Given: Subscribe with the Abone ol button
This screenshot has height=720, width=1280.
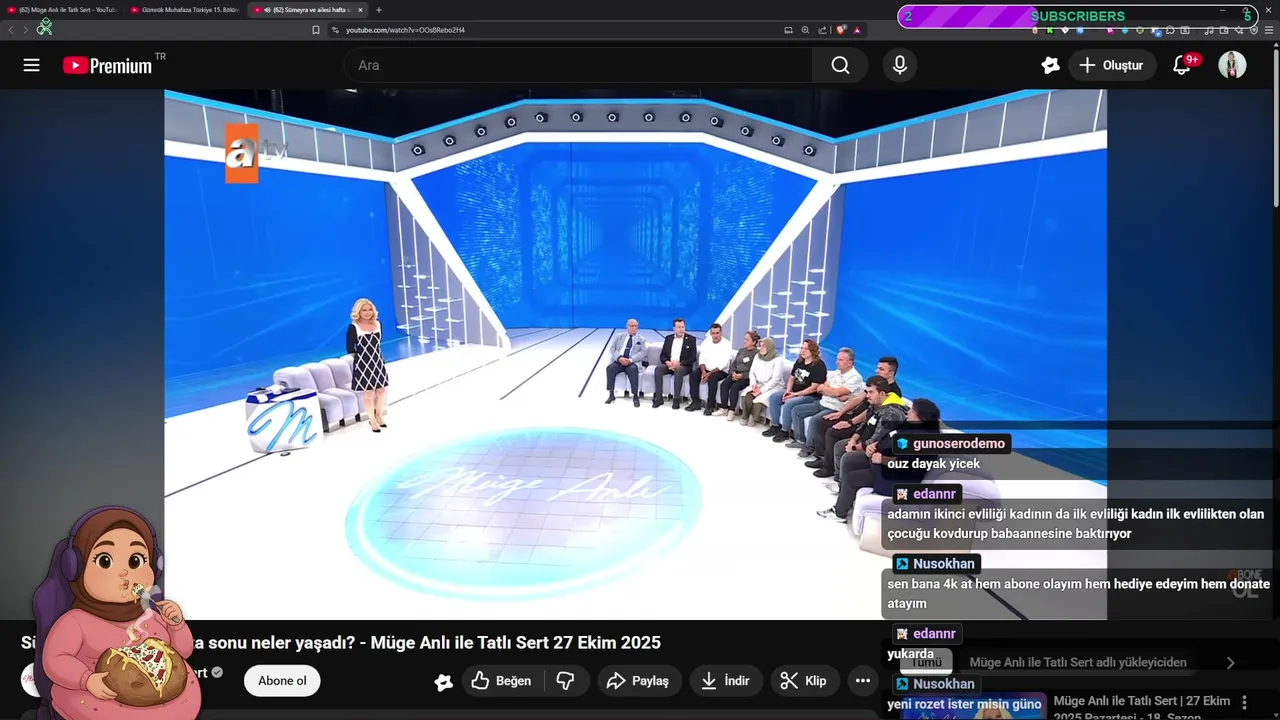Looking at the screenshot, I should pyautogui.click(x=282, y=681).
